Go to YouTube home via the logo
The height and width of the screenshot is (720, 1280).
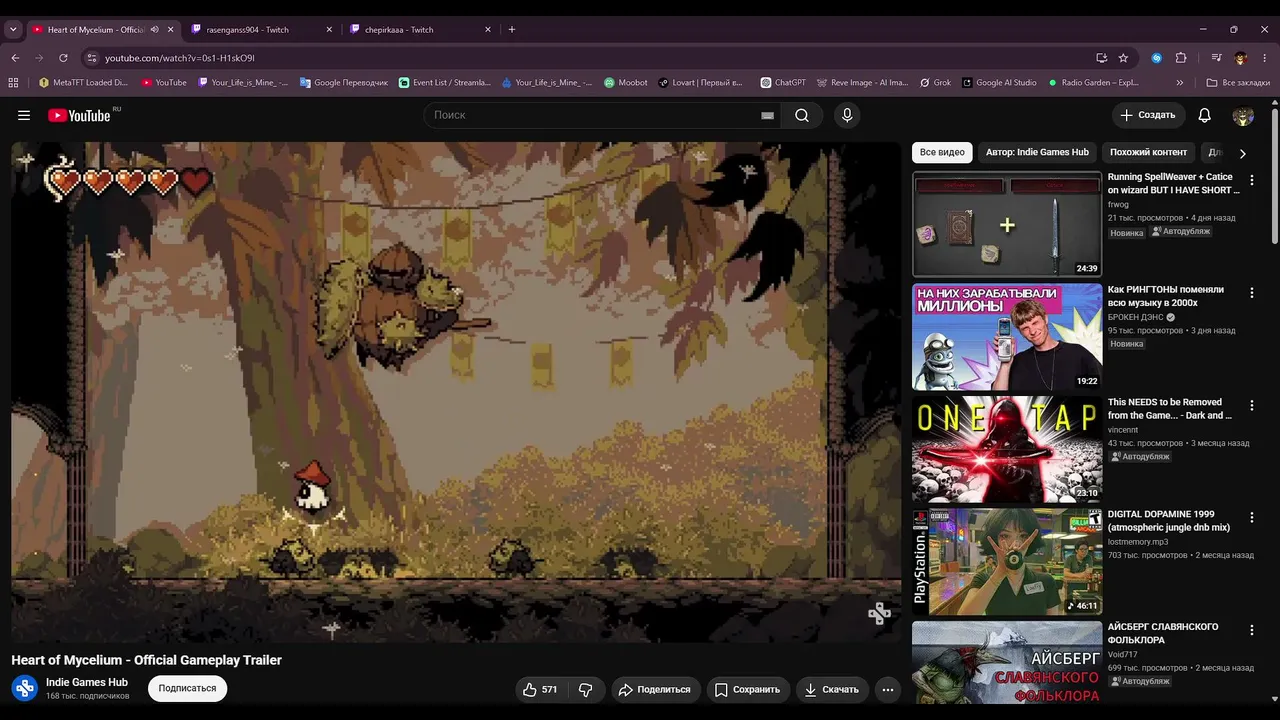(x=79, y=115)
